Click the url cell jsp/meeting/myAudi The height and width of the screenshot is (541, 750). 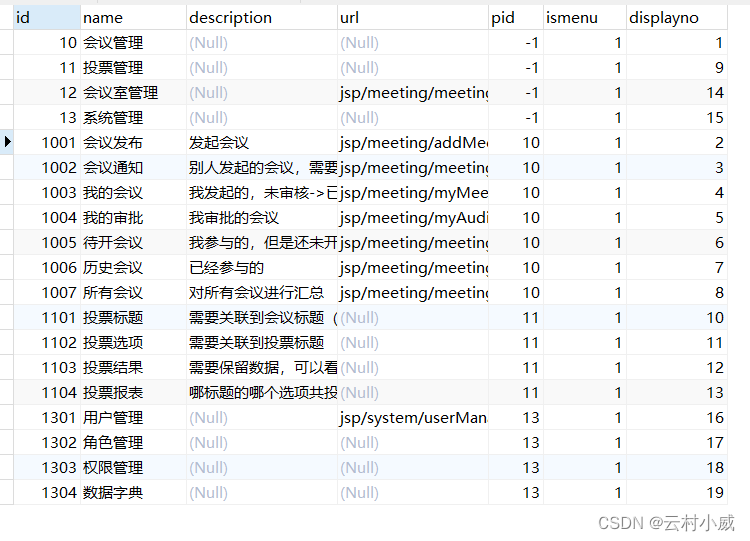point(413,217)
